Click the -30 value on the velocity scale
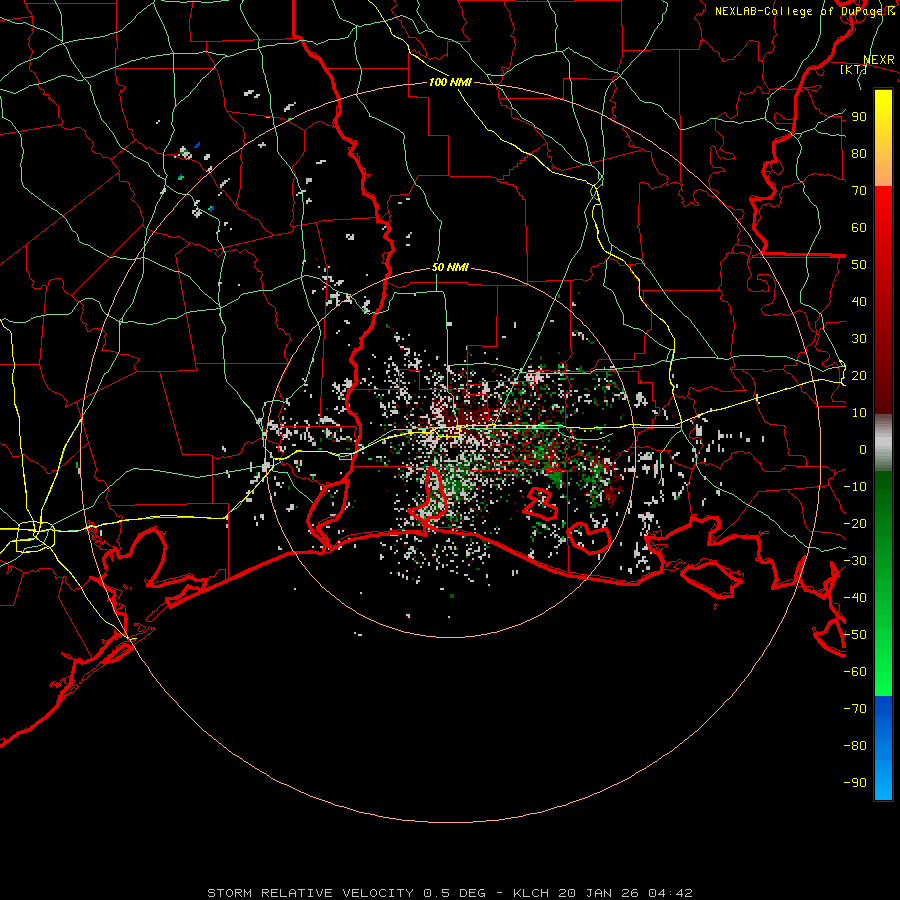Image resolution: width=900 pixels, height=900 pixels. tap(855, 561)
